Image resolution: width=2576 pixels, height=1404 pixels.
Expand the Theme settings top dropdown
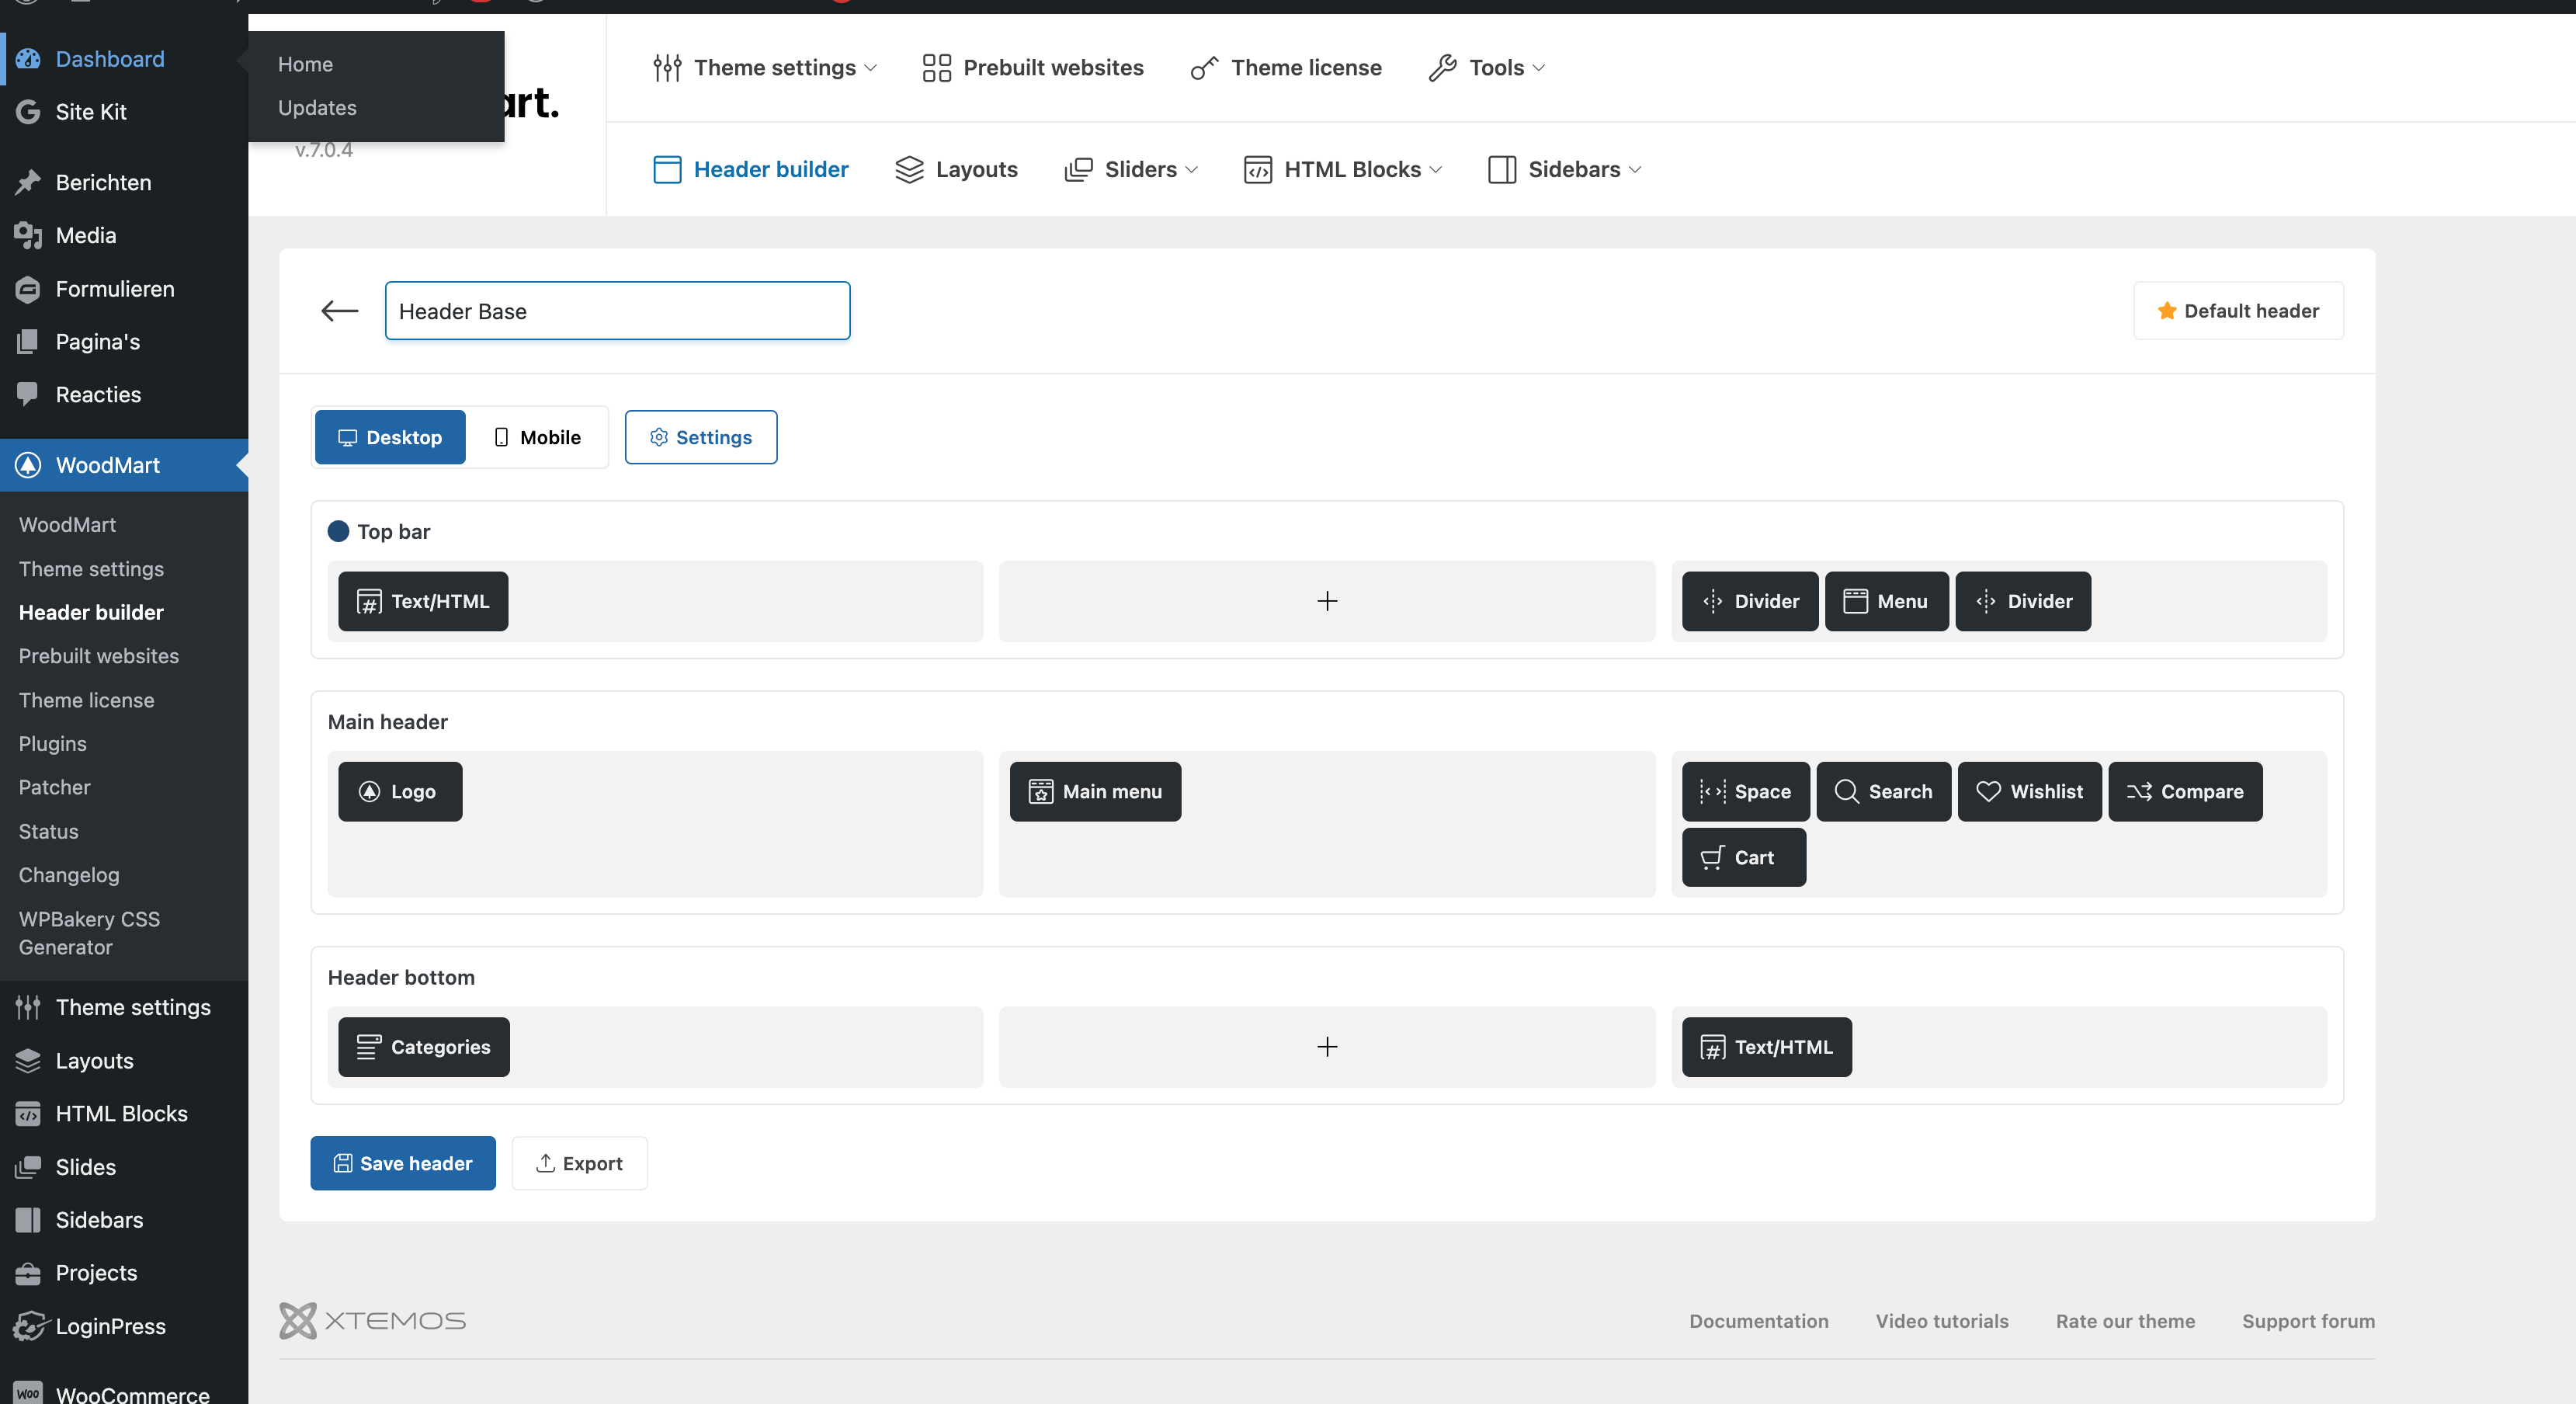(x=765, y=67)
